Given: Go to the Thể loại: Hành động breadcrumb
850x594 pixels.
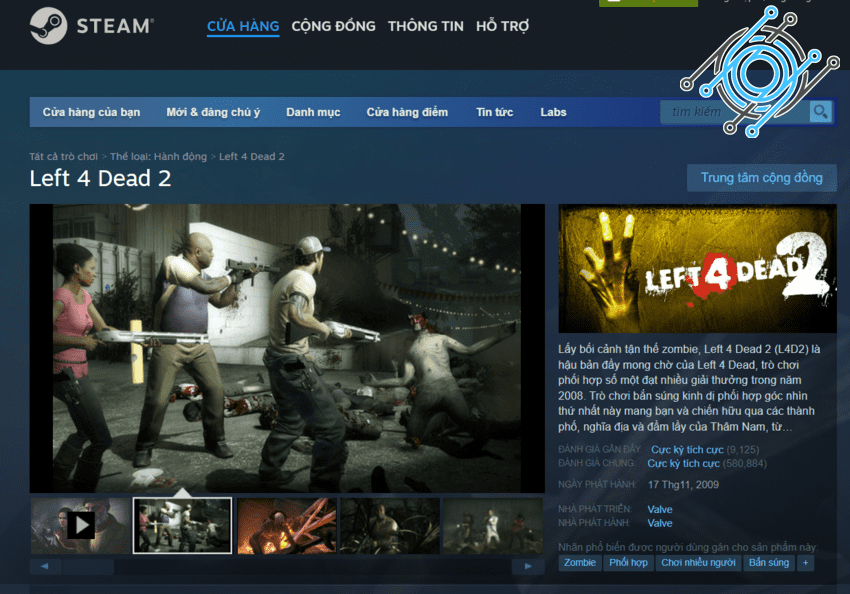Looking at the screenshot, I should [x=158, y=157].
